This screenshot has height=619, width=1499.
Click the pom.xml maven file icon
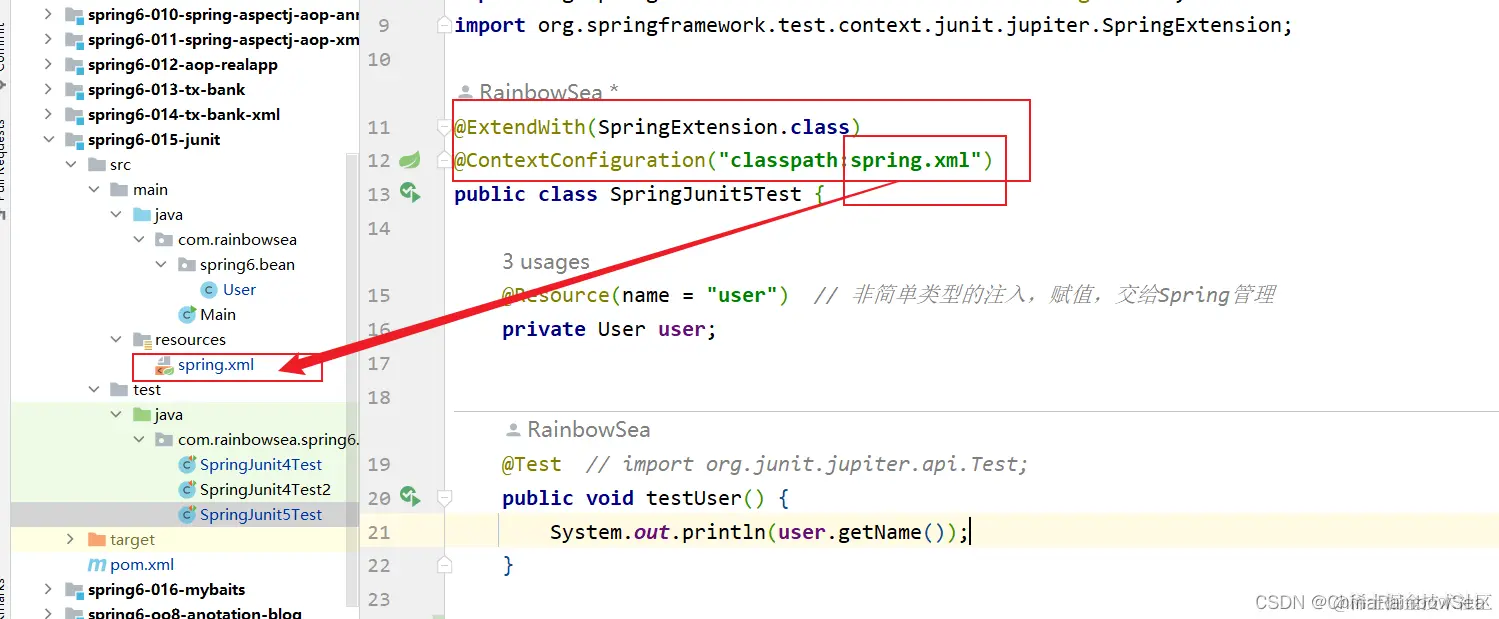tap(98, 565)
